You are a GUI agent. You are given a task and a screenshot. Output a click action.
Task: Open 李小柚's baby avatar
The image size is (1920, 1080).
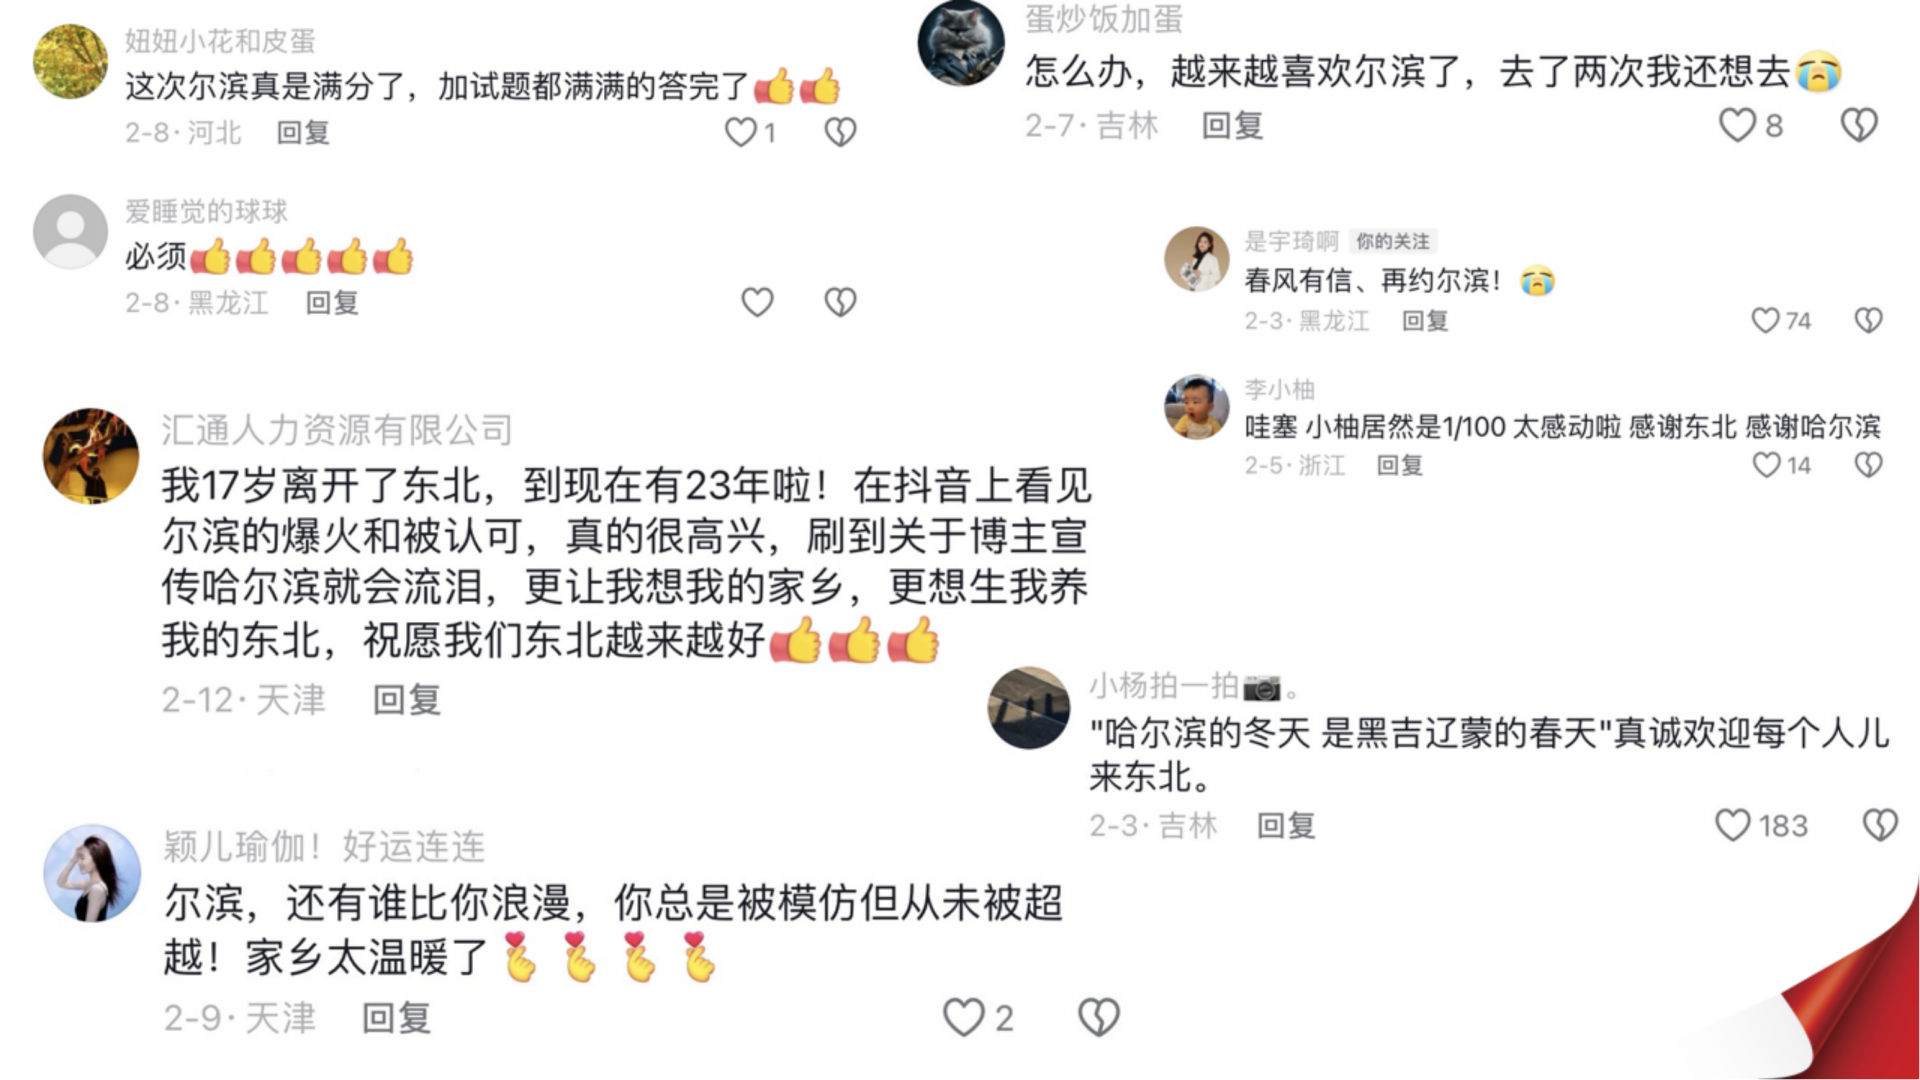point(1197,407)
